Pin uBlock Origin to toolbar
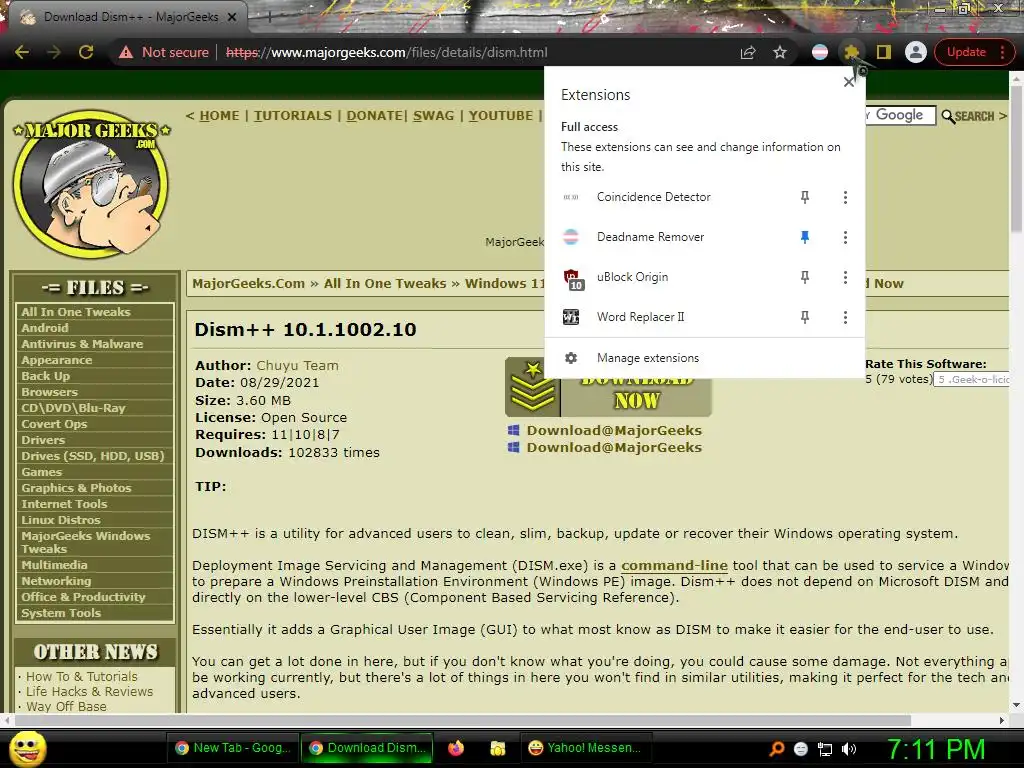The height and width of the screenshot is (768, 1024). (x=805, y=277)
